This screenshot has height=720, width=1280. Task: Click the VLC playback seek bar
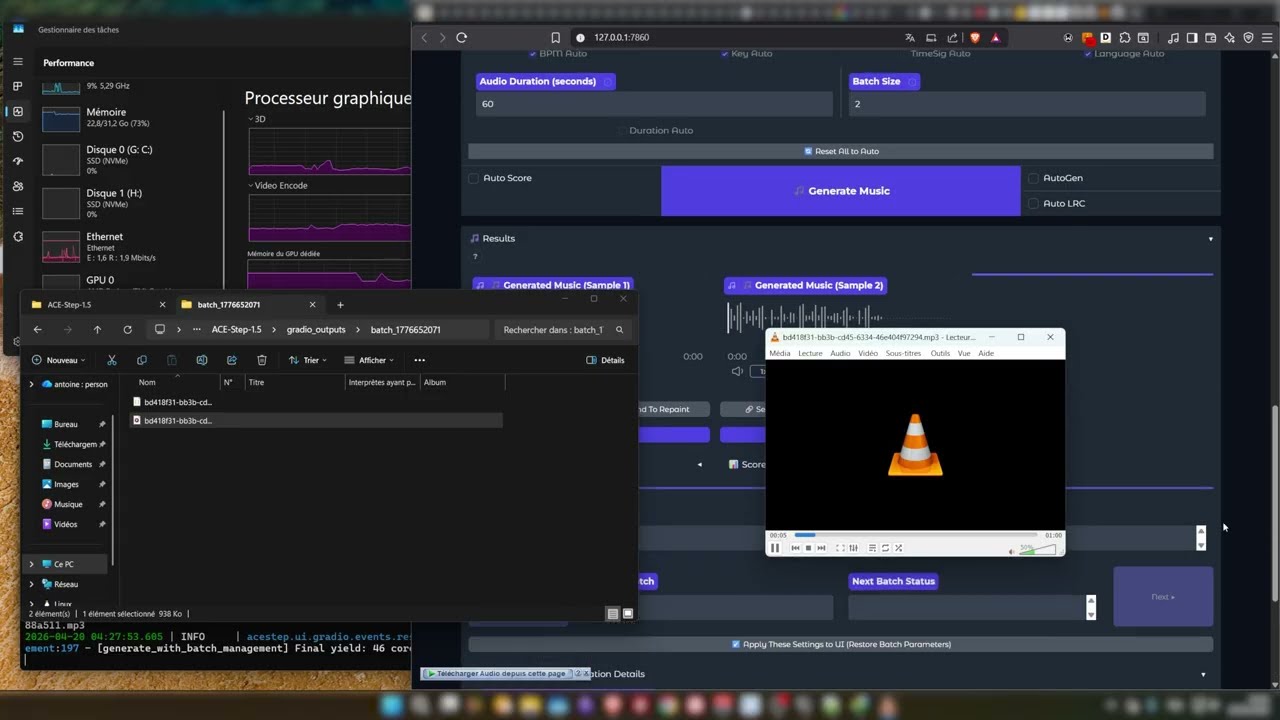[915, 535]
